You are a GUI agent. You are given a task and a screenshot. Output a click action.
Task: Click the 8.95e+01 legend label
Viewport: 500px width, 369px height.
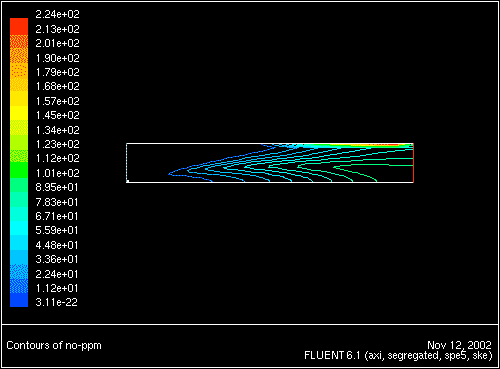tap(57, 187)
